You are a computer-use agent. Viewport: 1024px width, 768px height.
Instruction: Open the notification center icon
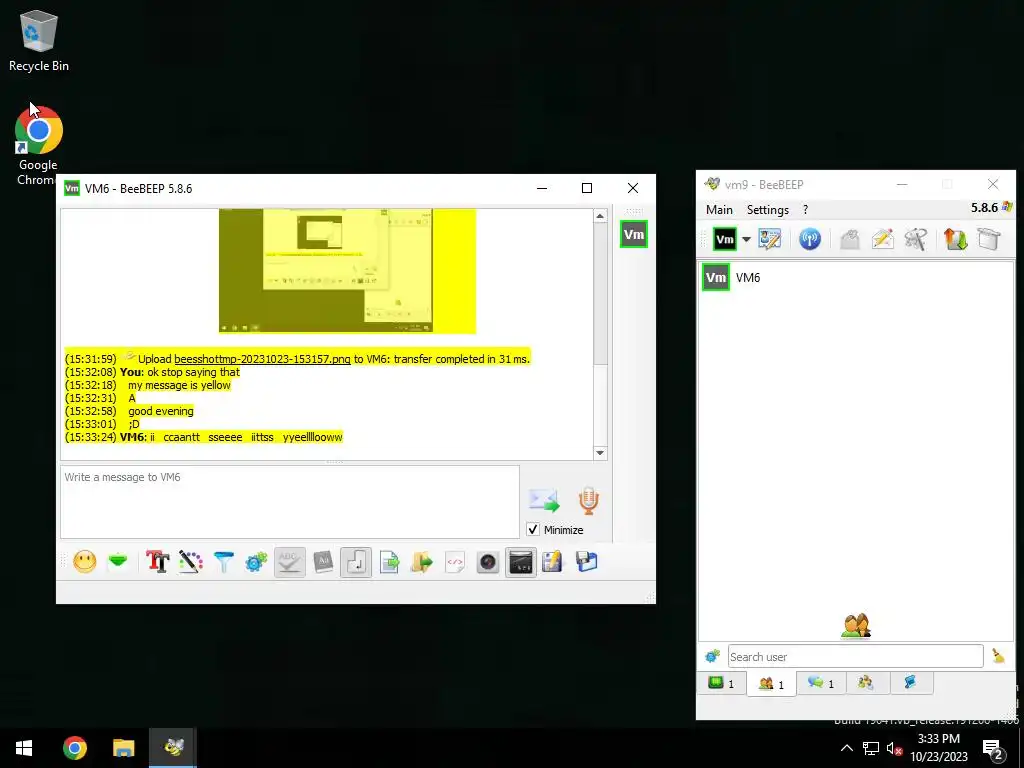(993, 750)
